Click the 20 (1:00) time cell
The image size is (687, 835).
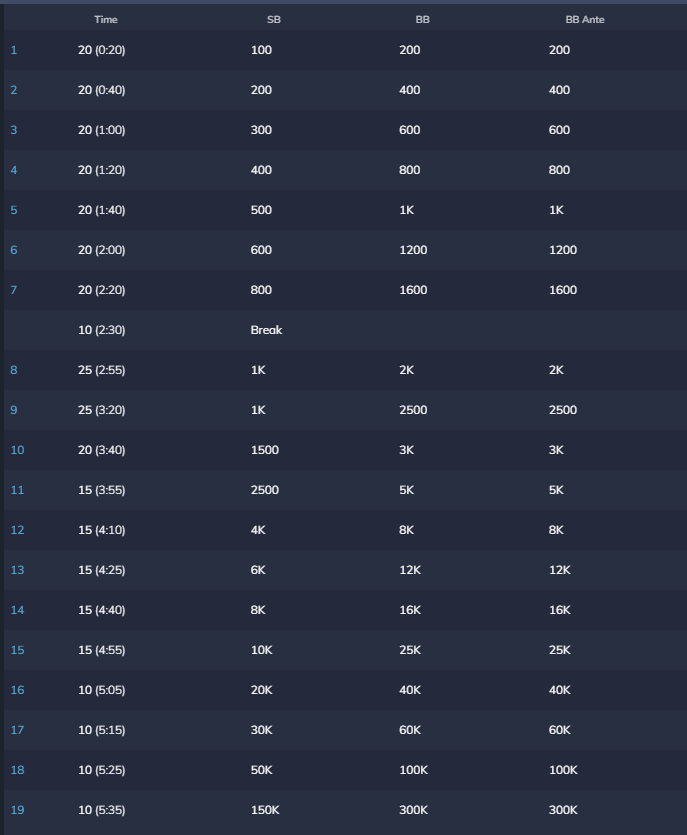coord(101,130)
